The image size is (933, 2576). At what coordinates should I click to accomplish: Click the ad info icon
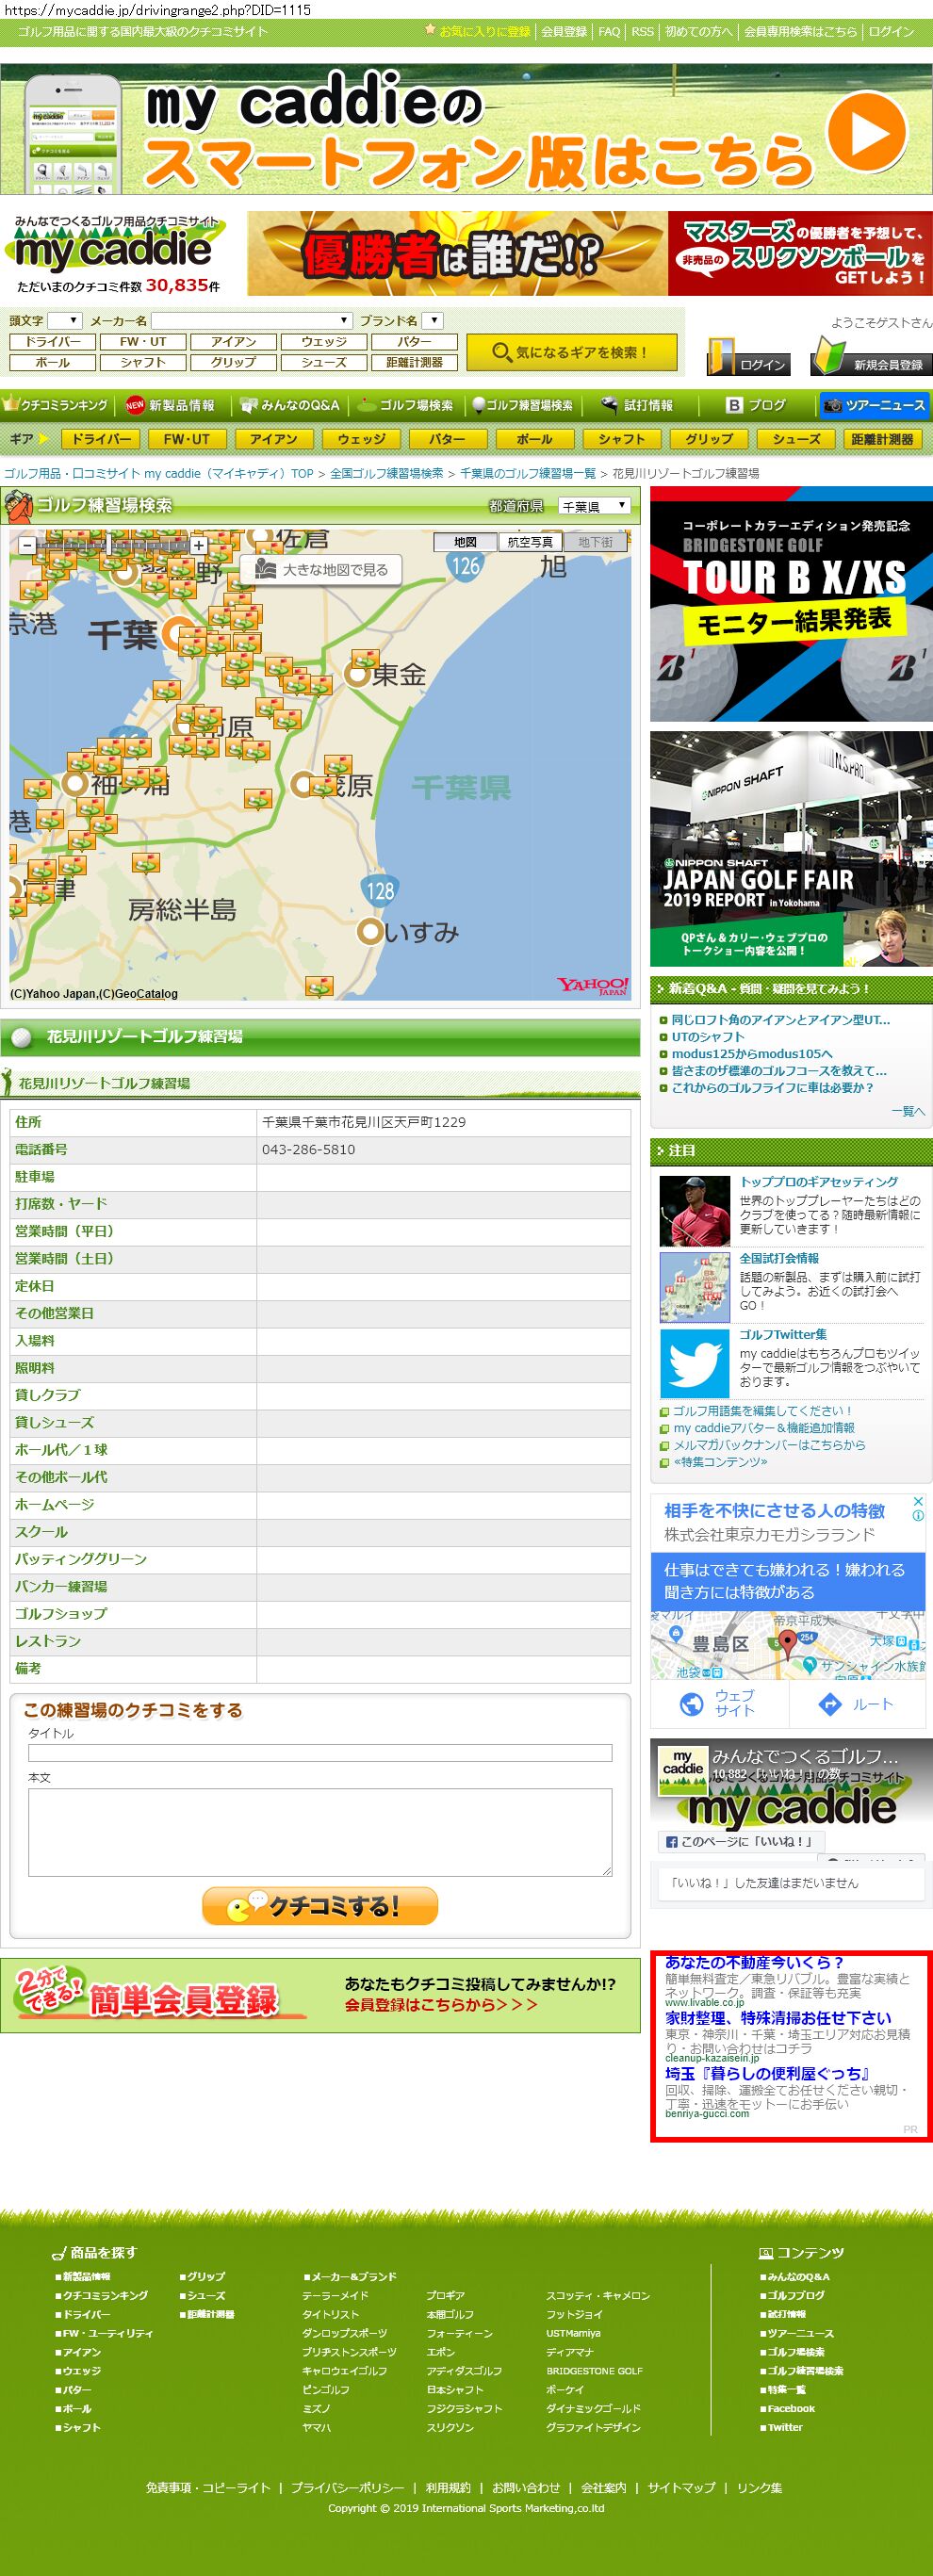pyautogui.click(x=918, y=1515)
